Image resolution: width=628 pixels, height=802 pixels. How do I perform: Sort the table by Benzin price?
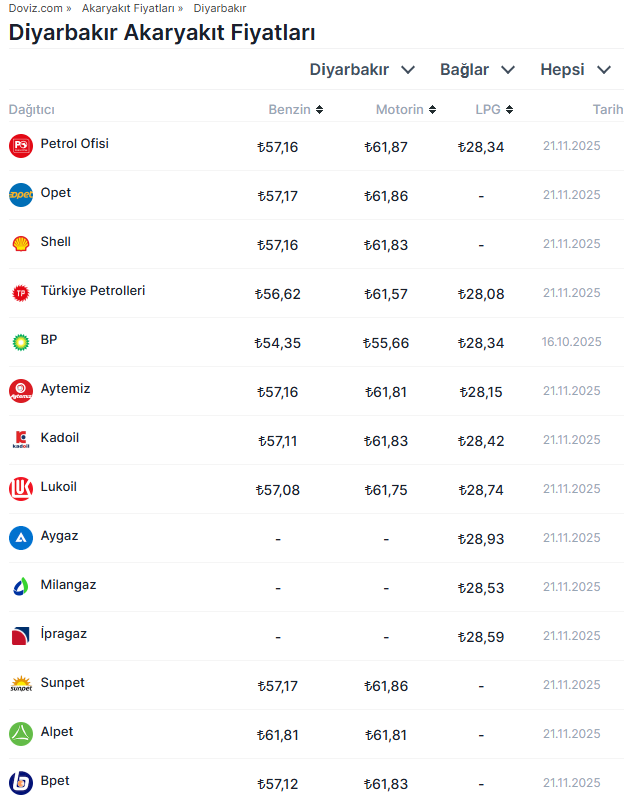tap(296, 110)
